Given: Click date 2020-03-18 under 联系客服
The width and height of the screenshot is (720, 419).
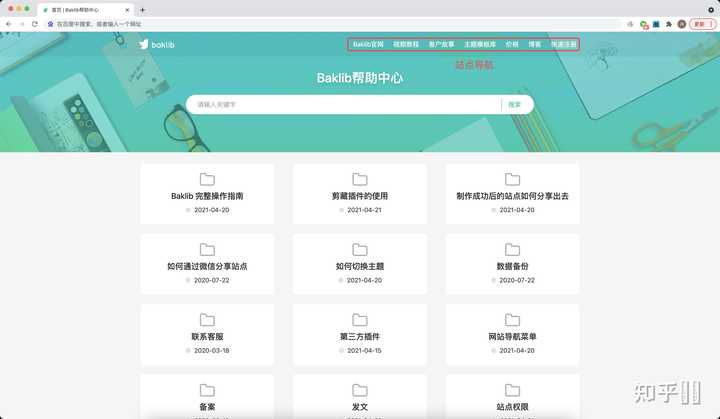Looking at the screenshot, I should click(x=211, y=351).
